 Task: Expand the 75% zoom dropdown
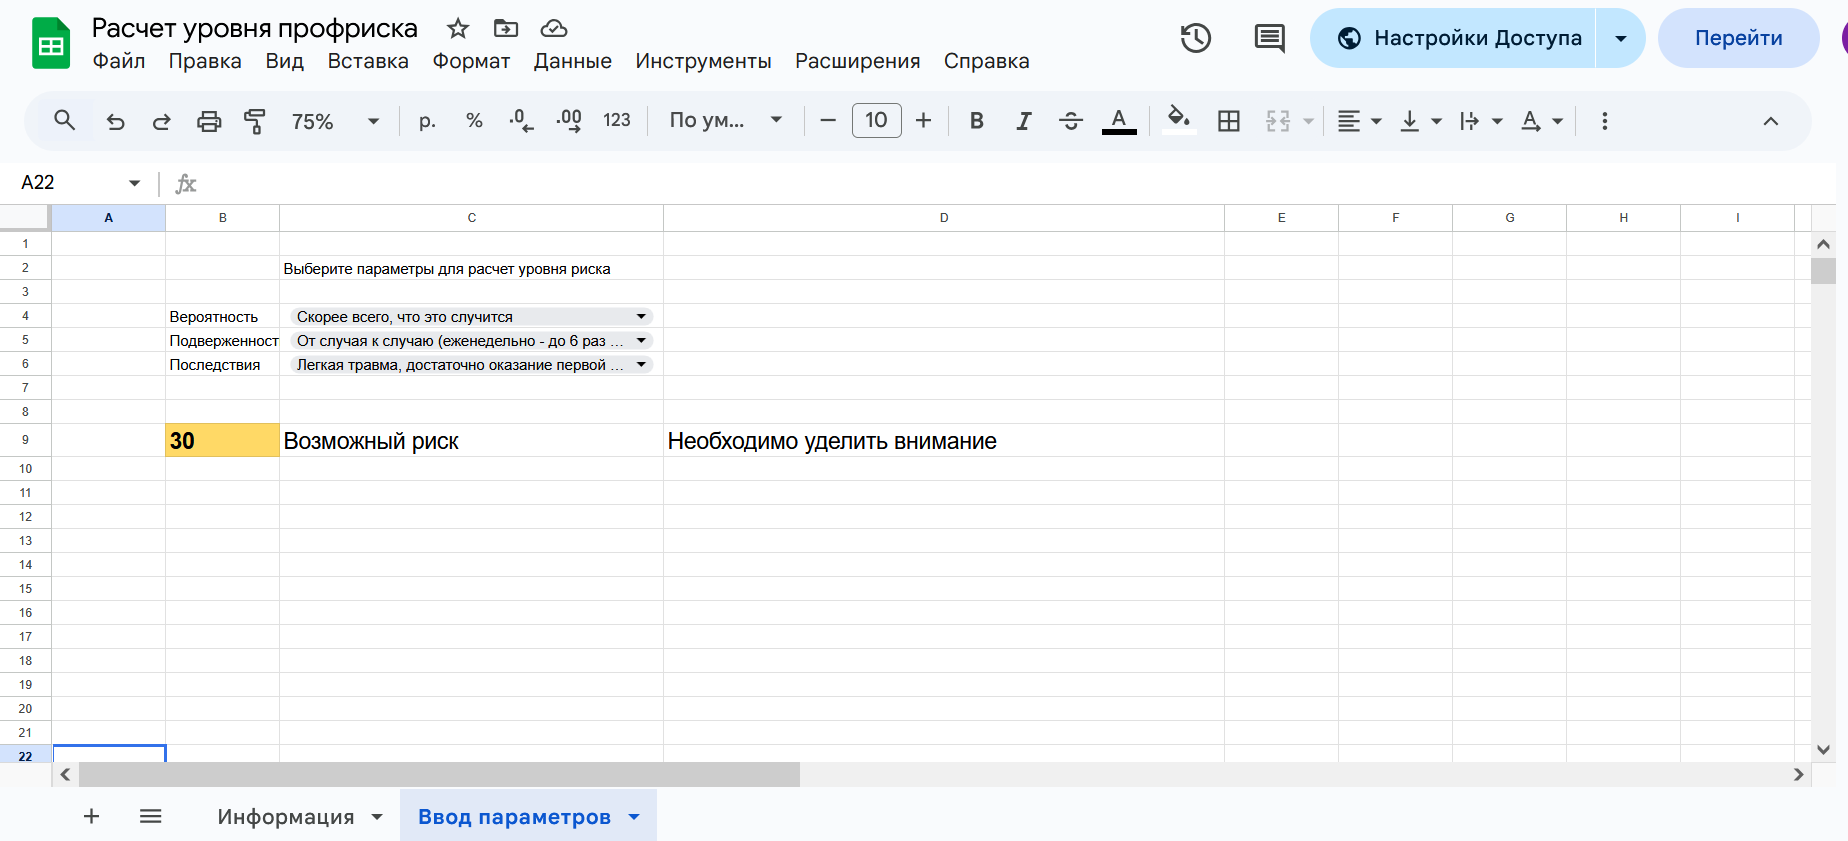click(373, 122)
